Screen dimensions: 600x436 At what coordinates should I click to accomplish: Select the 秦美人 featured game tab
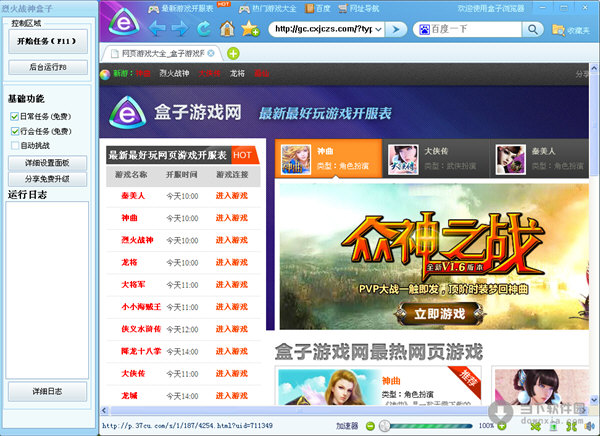(x=540, y=158)
